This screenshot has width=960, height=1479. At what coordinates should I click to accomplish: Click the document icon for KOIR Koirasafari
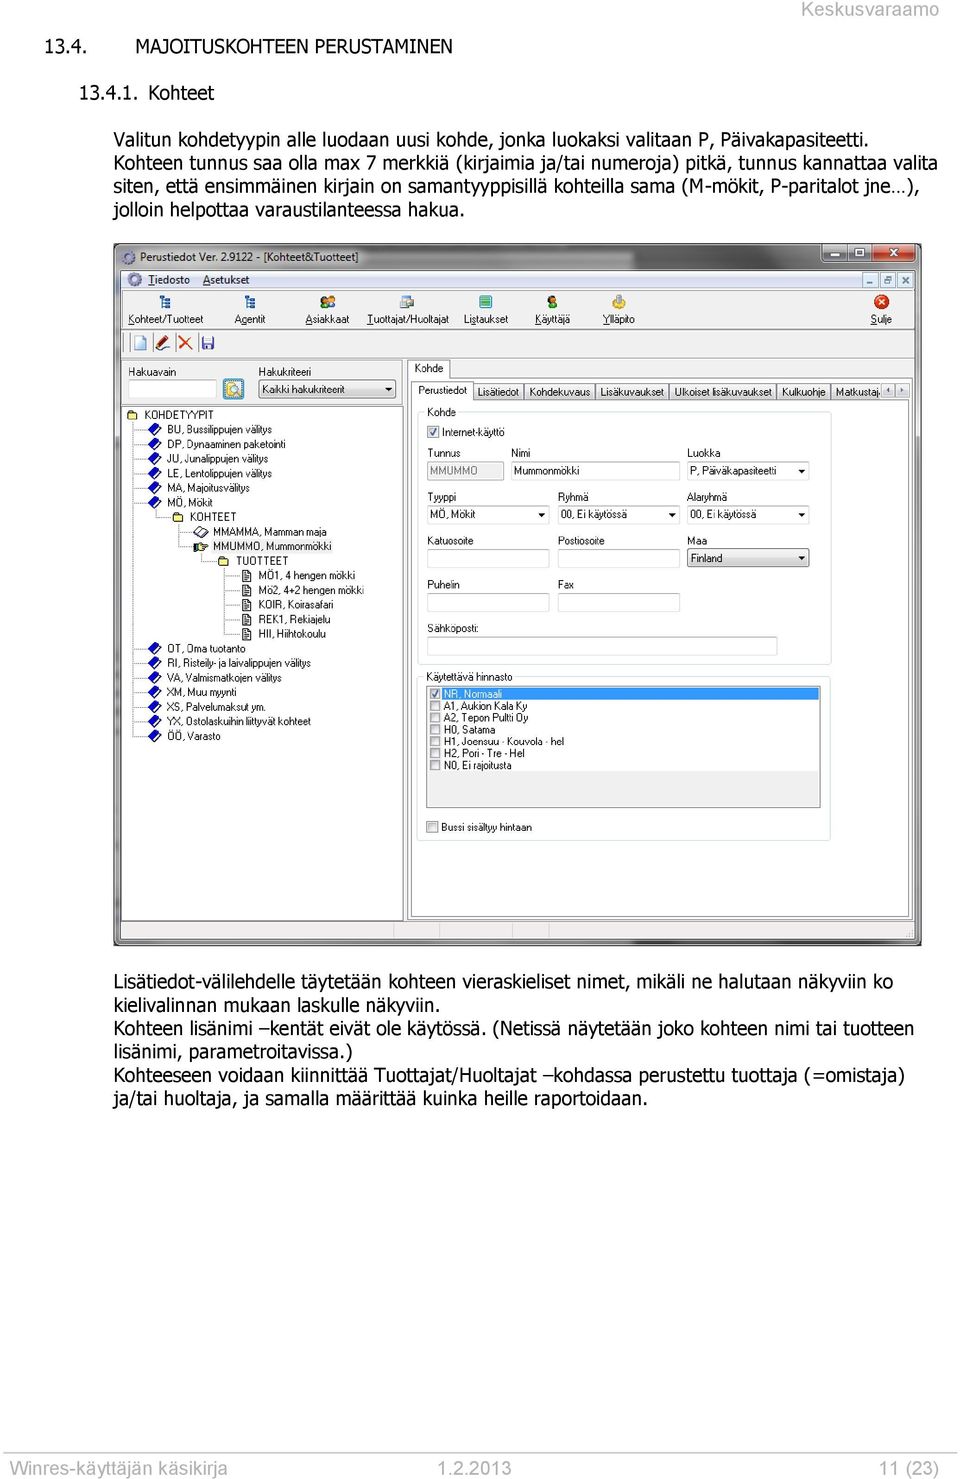coord(247,605)
